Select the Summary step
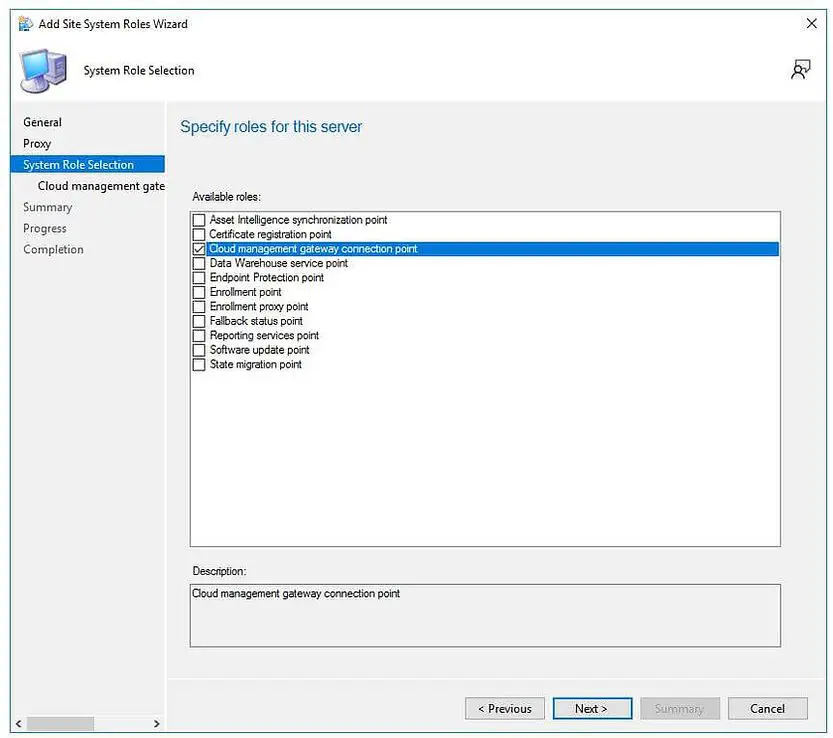 coord(47,207)
